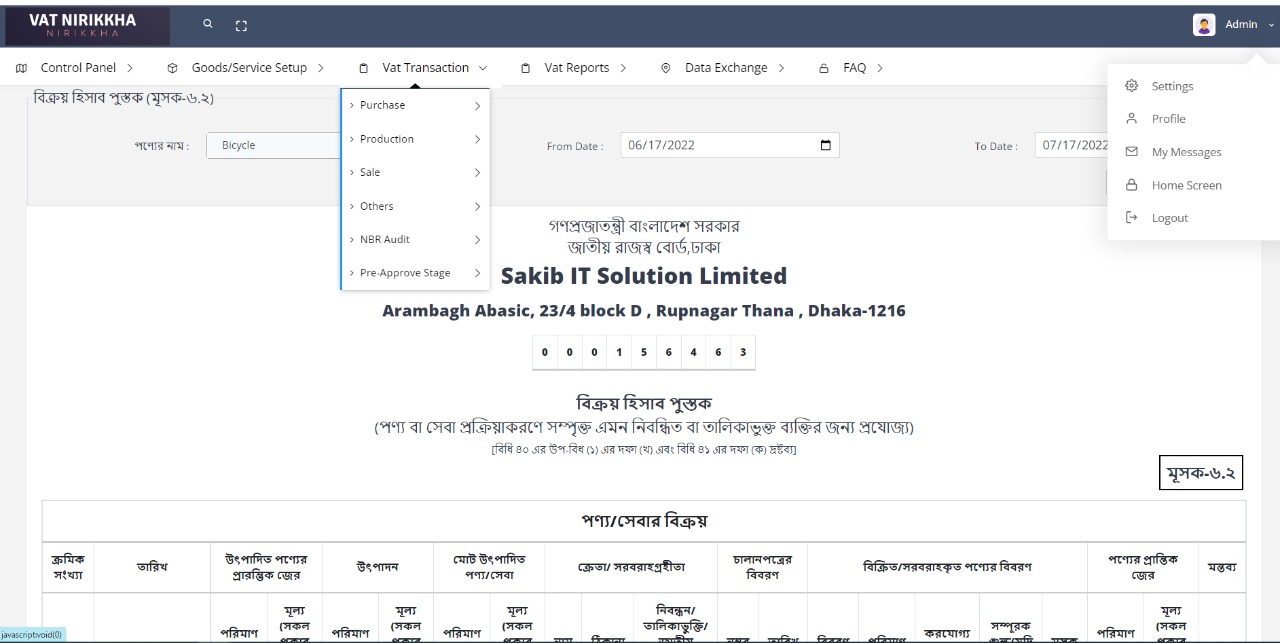Open My Messages from the Admin menu
1280x643 pixels.
point(1187,152)
